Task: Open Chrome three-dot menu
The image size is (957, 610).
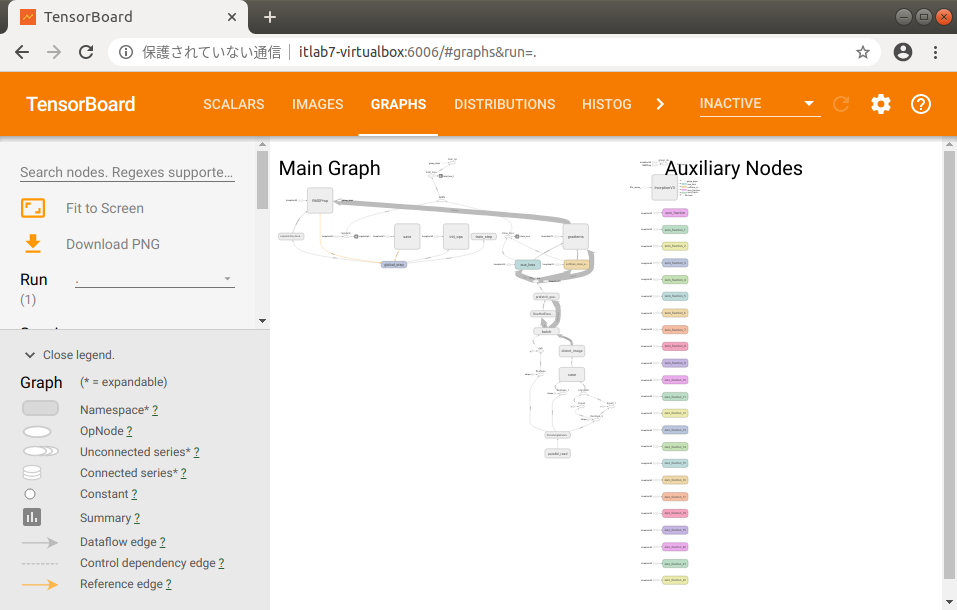Action: pyautogui.click(x=935, y=53)
